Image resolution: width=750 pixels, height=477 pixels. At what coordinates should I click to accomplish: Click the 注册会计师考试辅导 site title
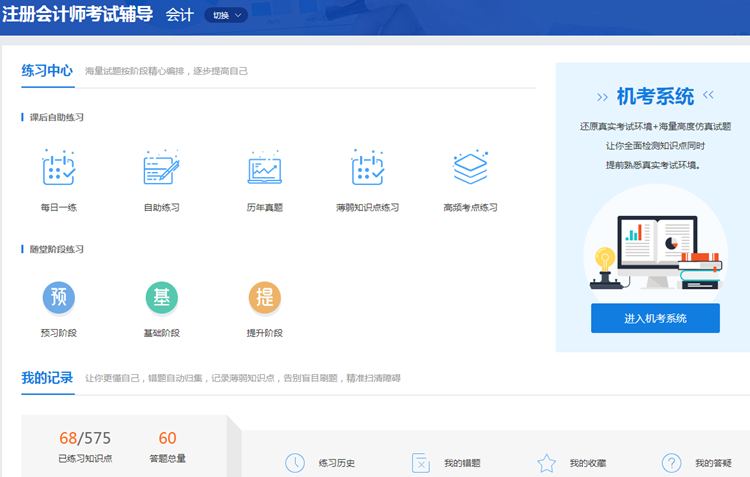coord(77,14)
